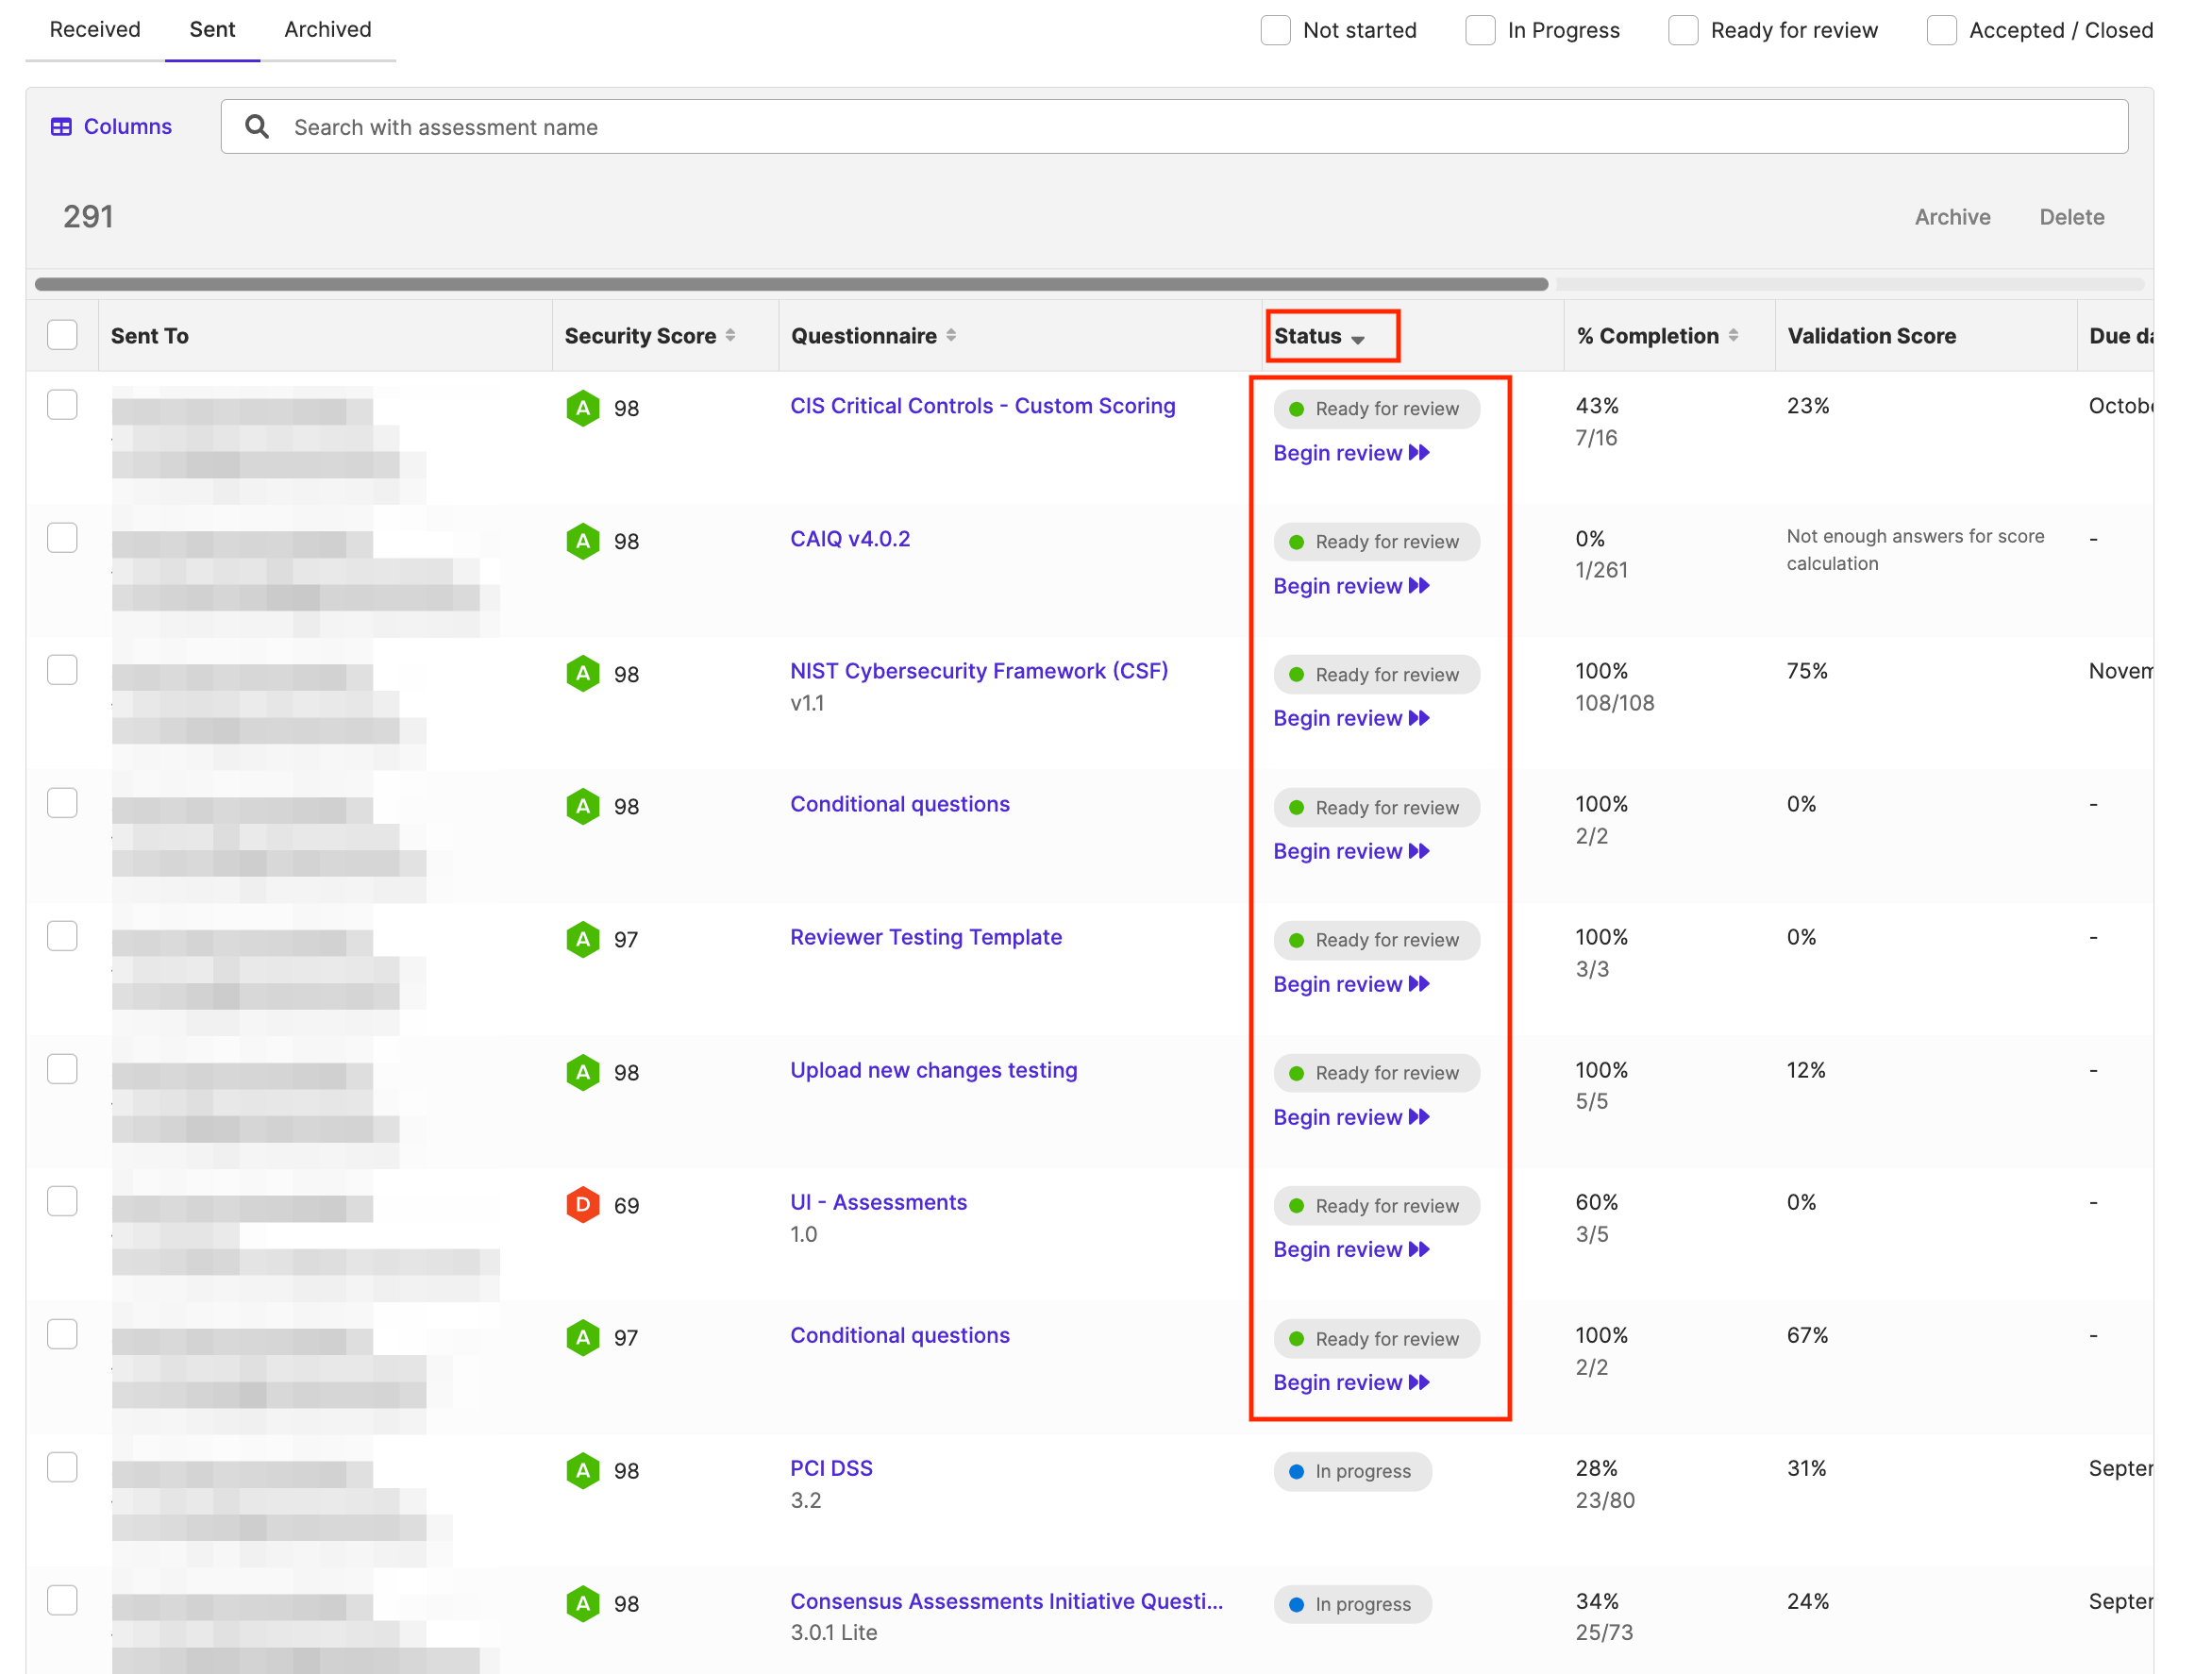Viewport: 2212px width, 1674px height.
Task: Begin review for Upload new changes testing row
Action: (x=1351, y=1117)
